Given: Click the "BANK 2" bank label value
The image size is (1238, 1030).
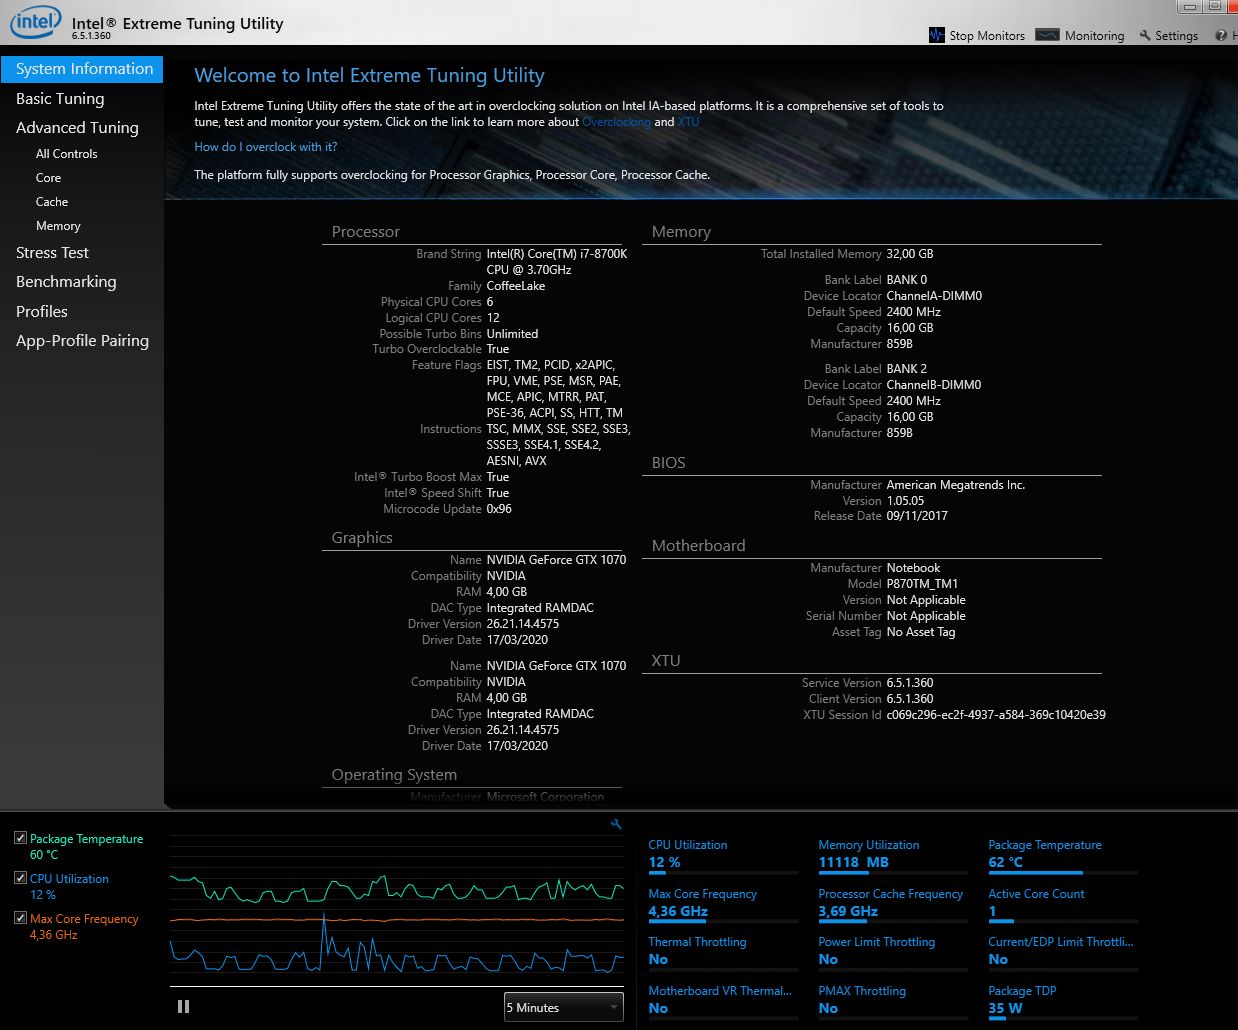Looking at the screenshot, I should [x=907, y=369].
